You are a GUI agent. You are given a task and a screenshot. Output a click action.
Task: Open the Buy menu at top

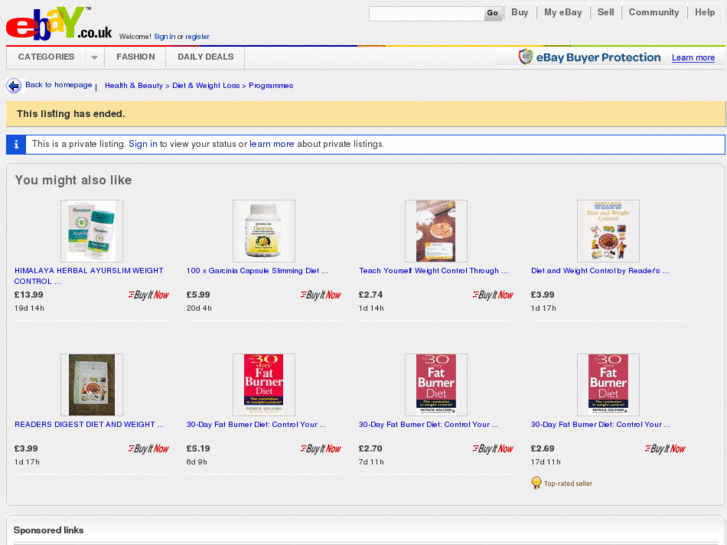(x=520, y=13)
